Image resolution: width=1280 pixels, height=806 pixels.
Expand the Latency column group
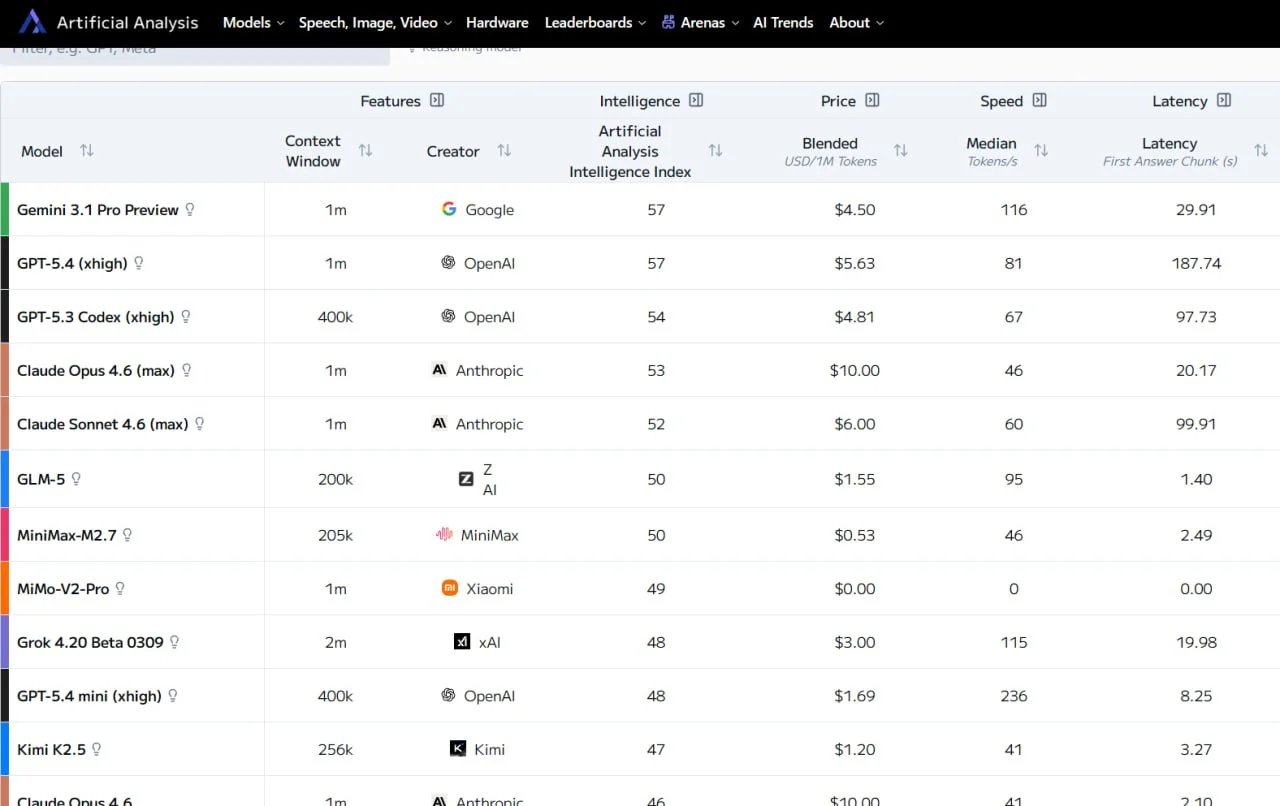[1224, 101]
